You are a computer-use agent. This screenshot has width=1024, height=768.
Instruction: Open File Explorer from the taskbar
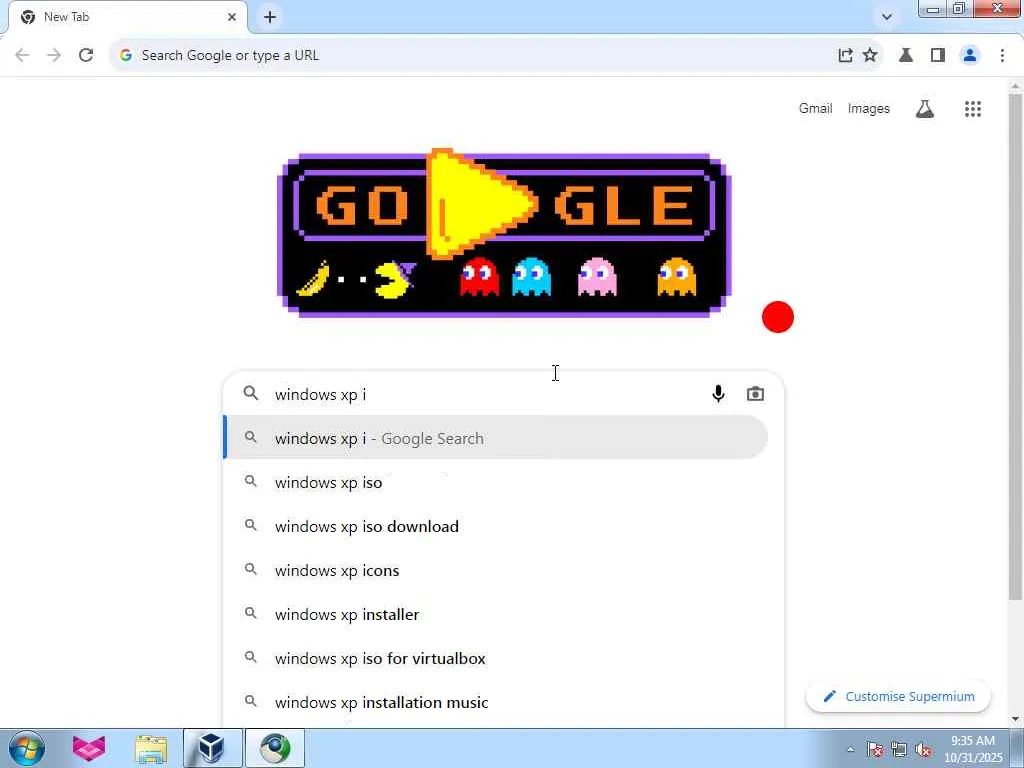click(x=151, y=748)
